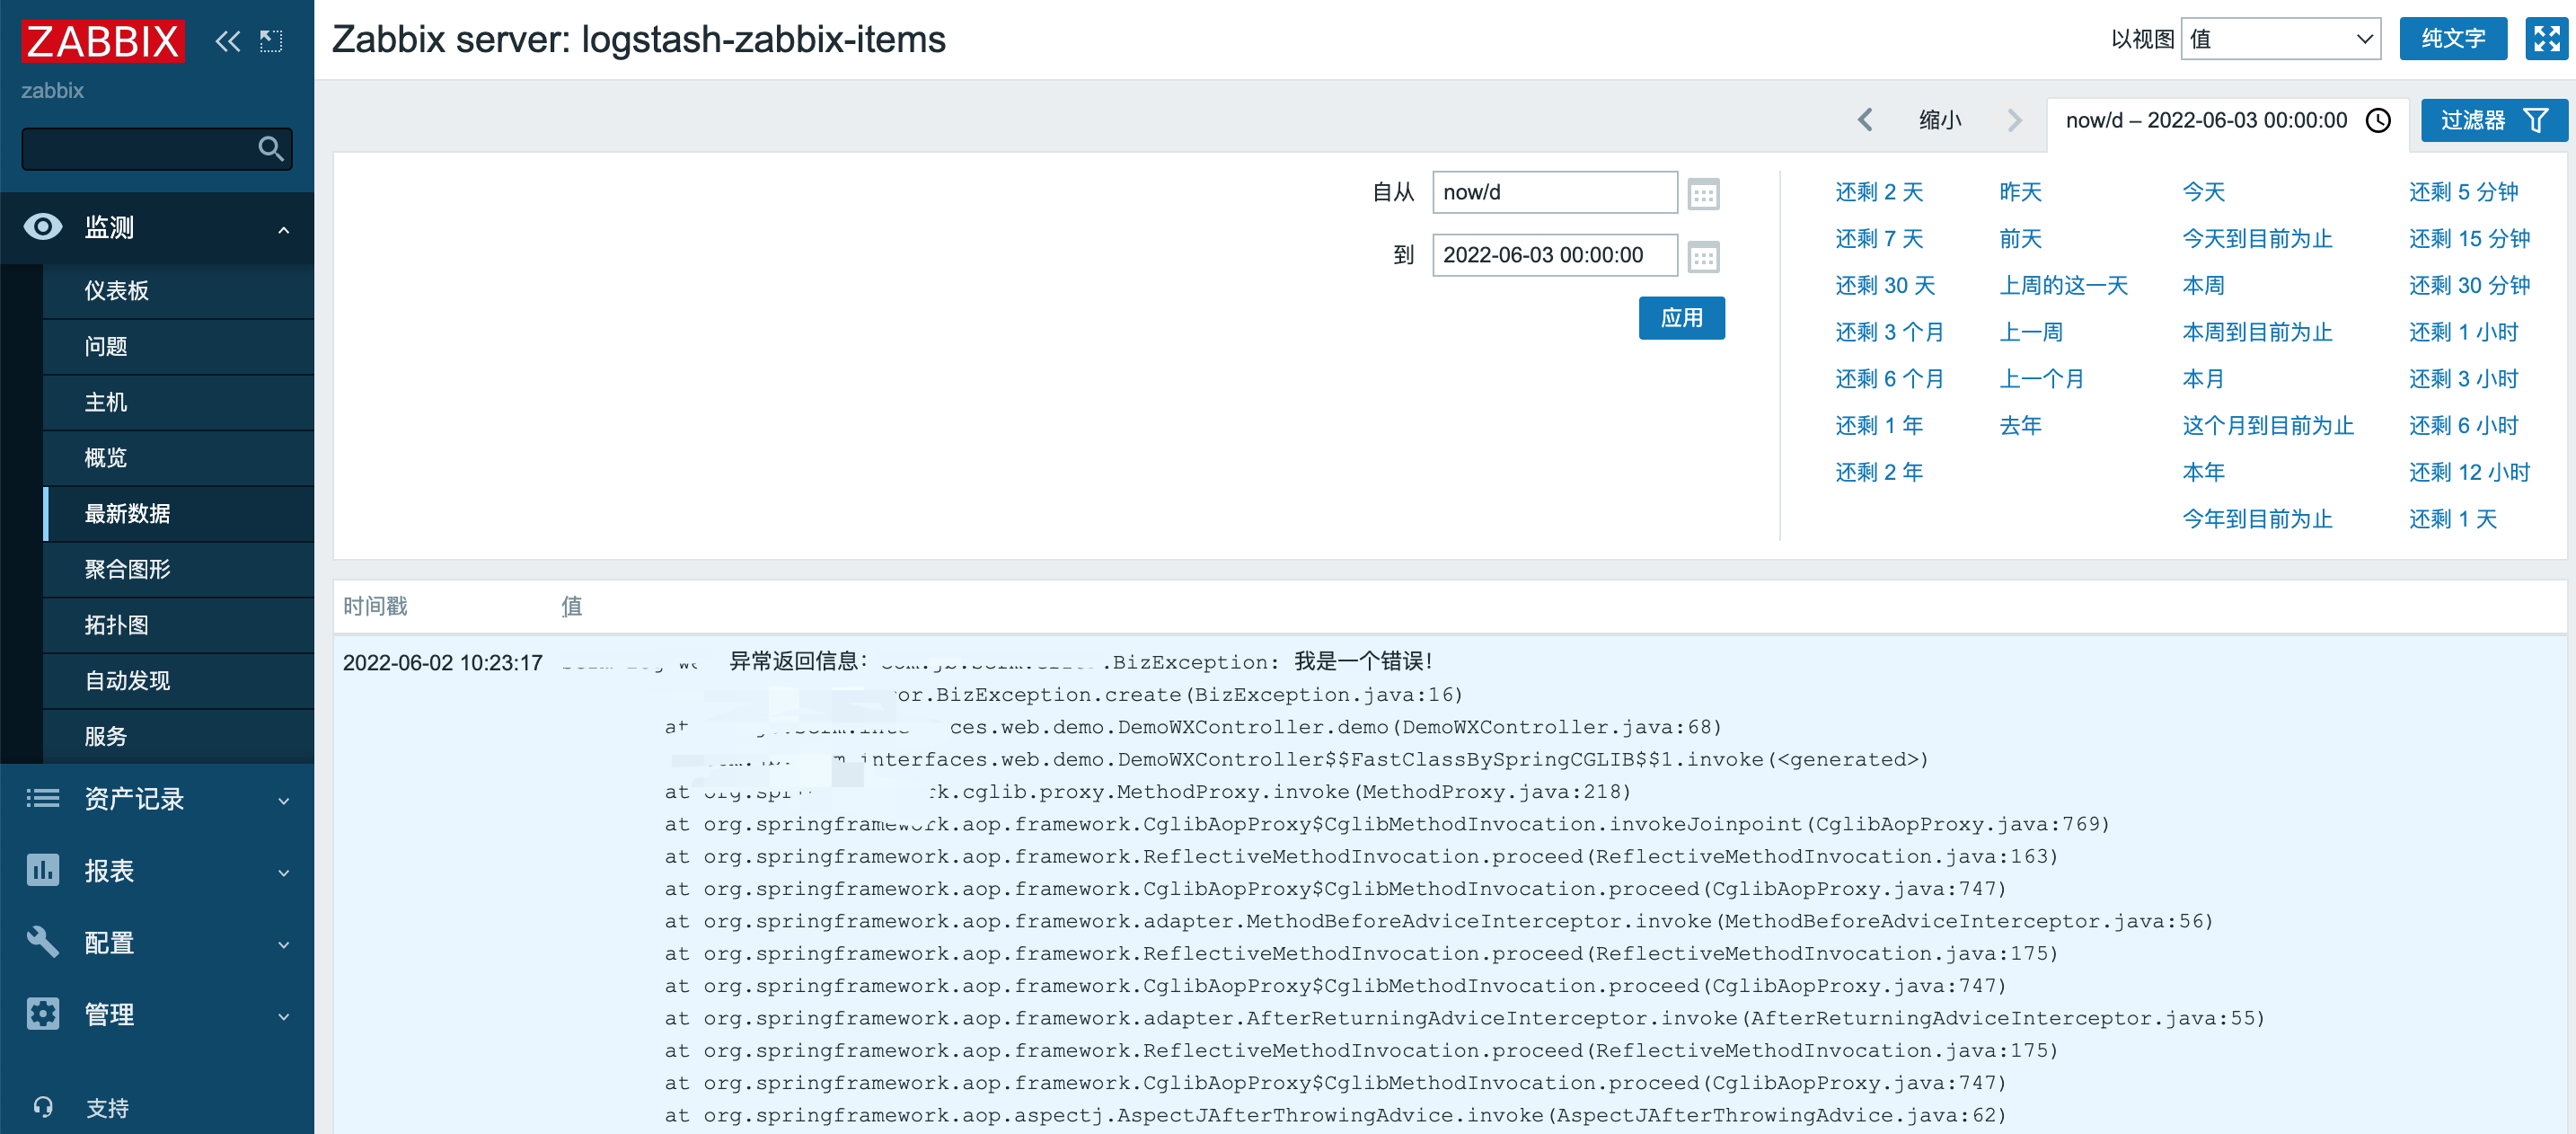2576x1134 pixels.
Task: Open 概览 menu item
Action: pyautogui.click(x=178, y=458)
